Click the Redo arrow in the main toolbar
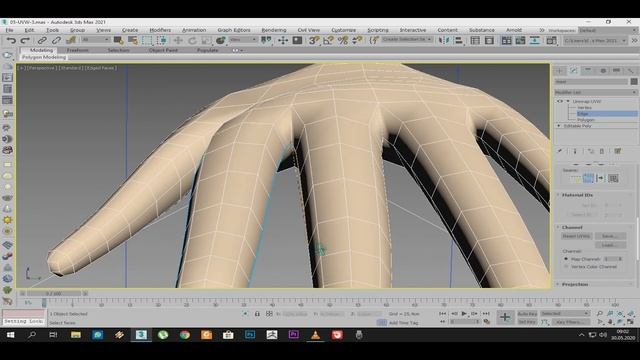 [x=25, y=40]
